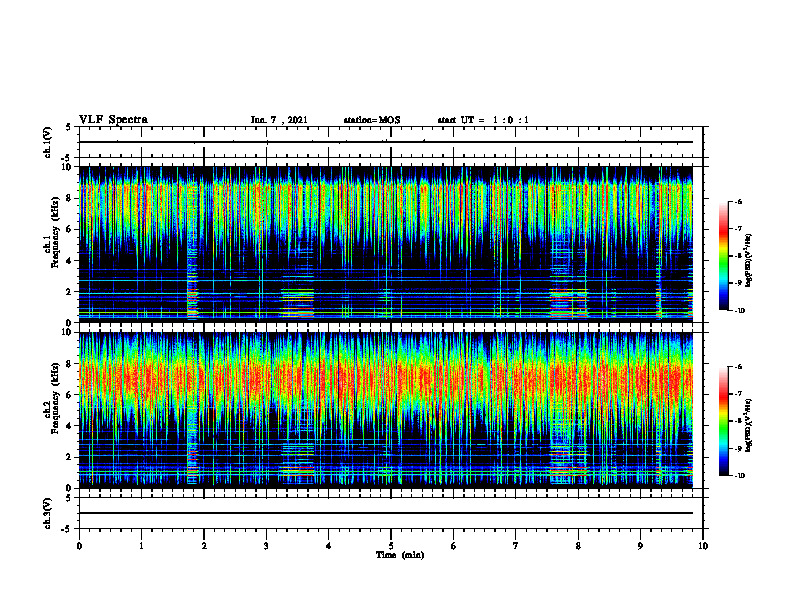The width and height of the screenshot is (792, 612).
Task: Click time axis tick label 4
Action: pyautogui.click(x=329, y=546)
